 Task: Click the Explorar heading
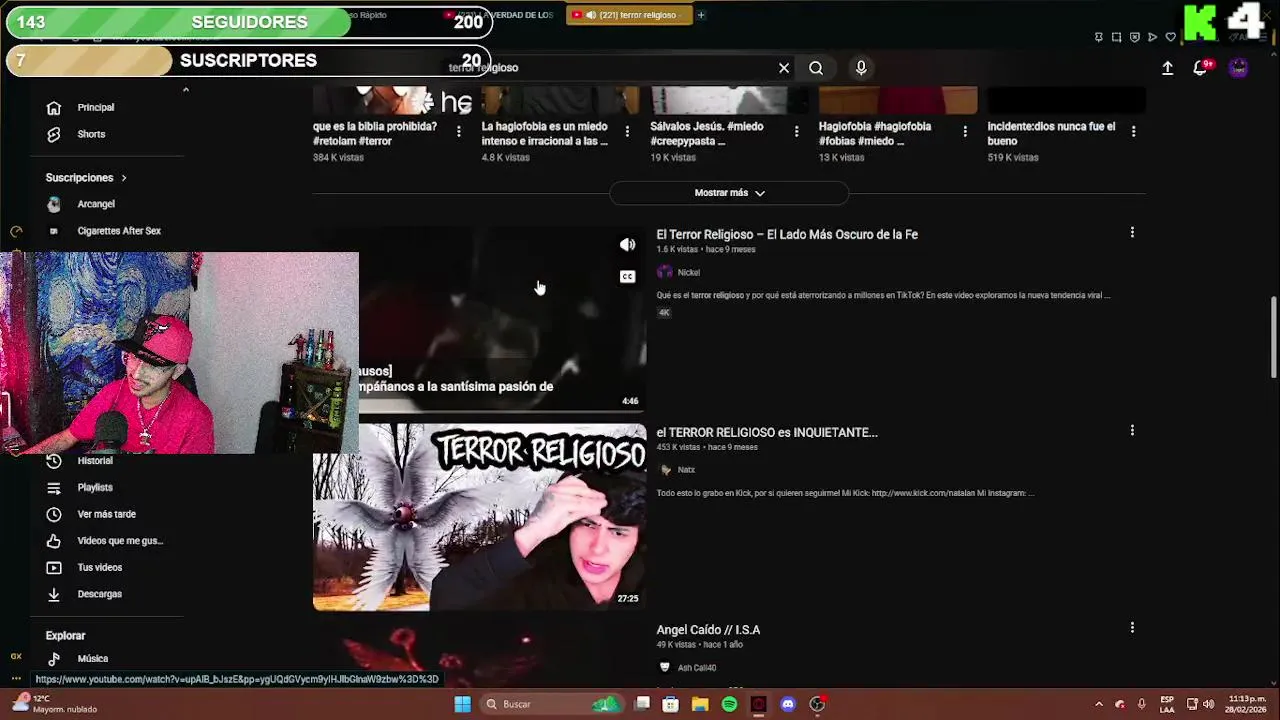click(x=65, y=636)
